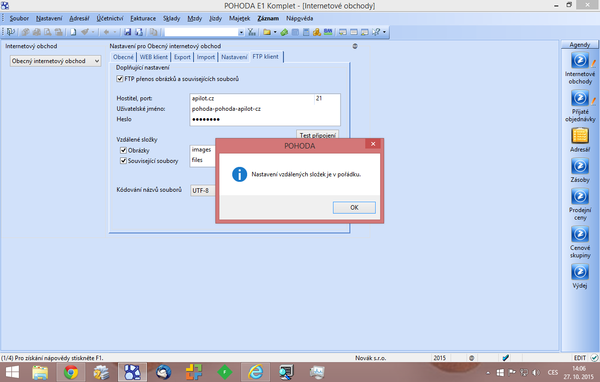Open the Majetek menu
Image resolution: width=600 pixels, height=382 pixels.
click(x=240, y=18)
